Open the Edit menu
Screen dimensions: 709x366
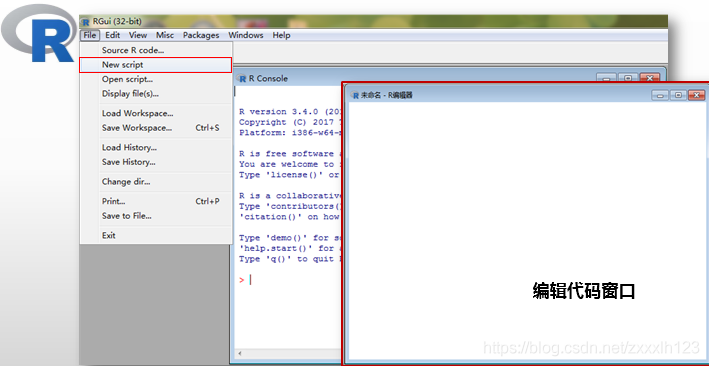click(x=113, y=35)
